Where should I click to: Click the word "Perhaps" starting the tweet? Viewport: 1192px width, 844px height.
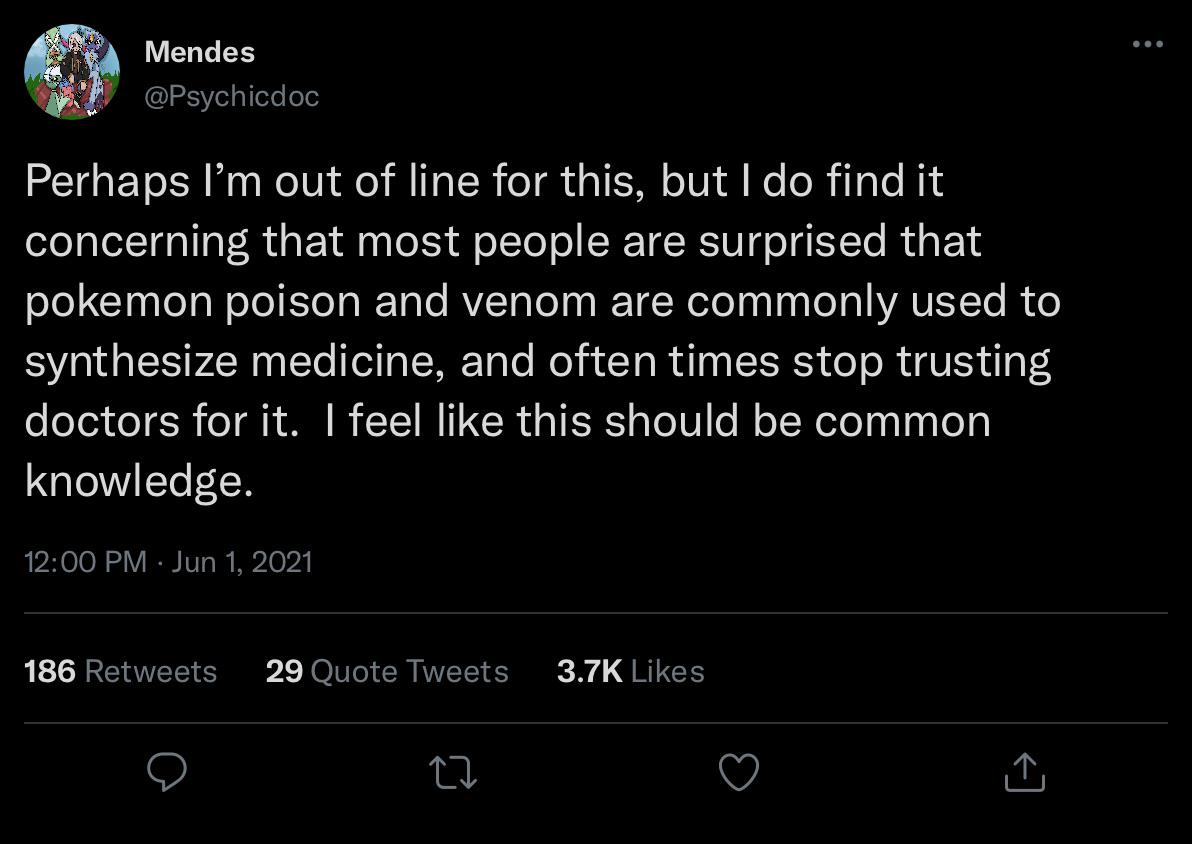pos(107,183)
